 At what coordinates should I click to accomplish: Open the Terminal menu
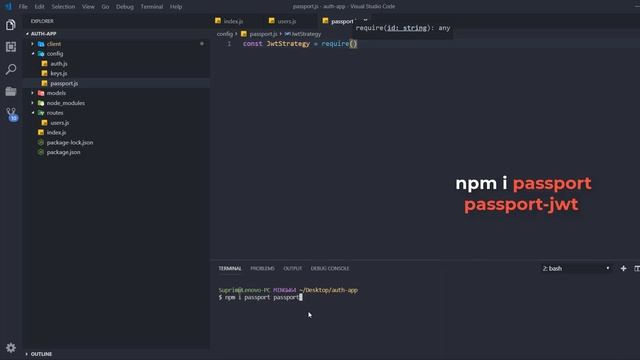pyautogui.click(x=152, y=7)
